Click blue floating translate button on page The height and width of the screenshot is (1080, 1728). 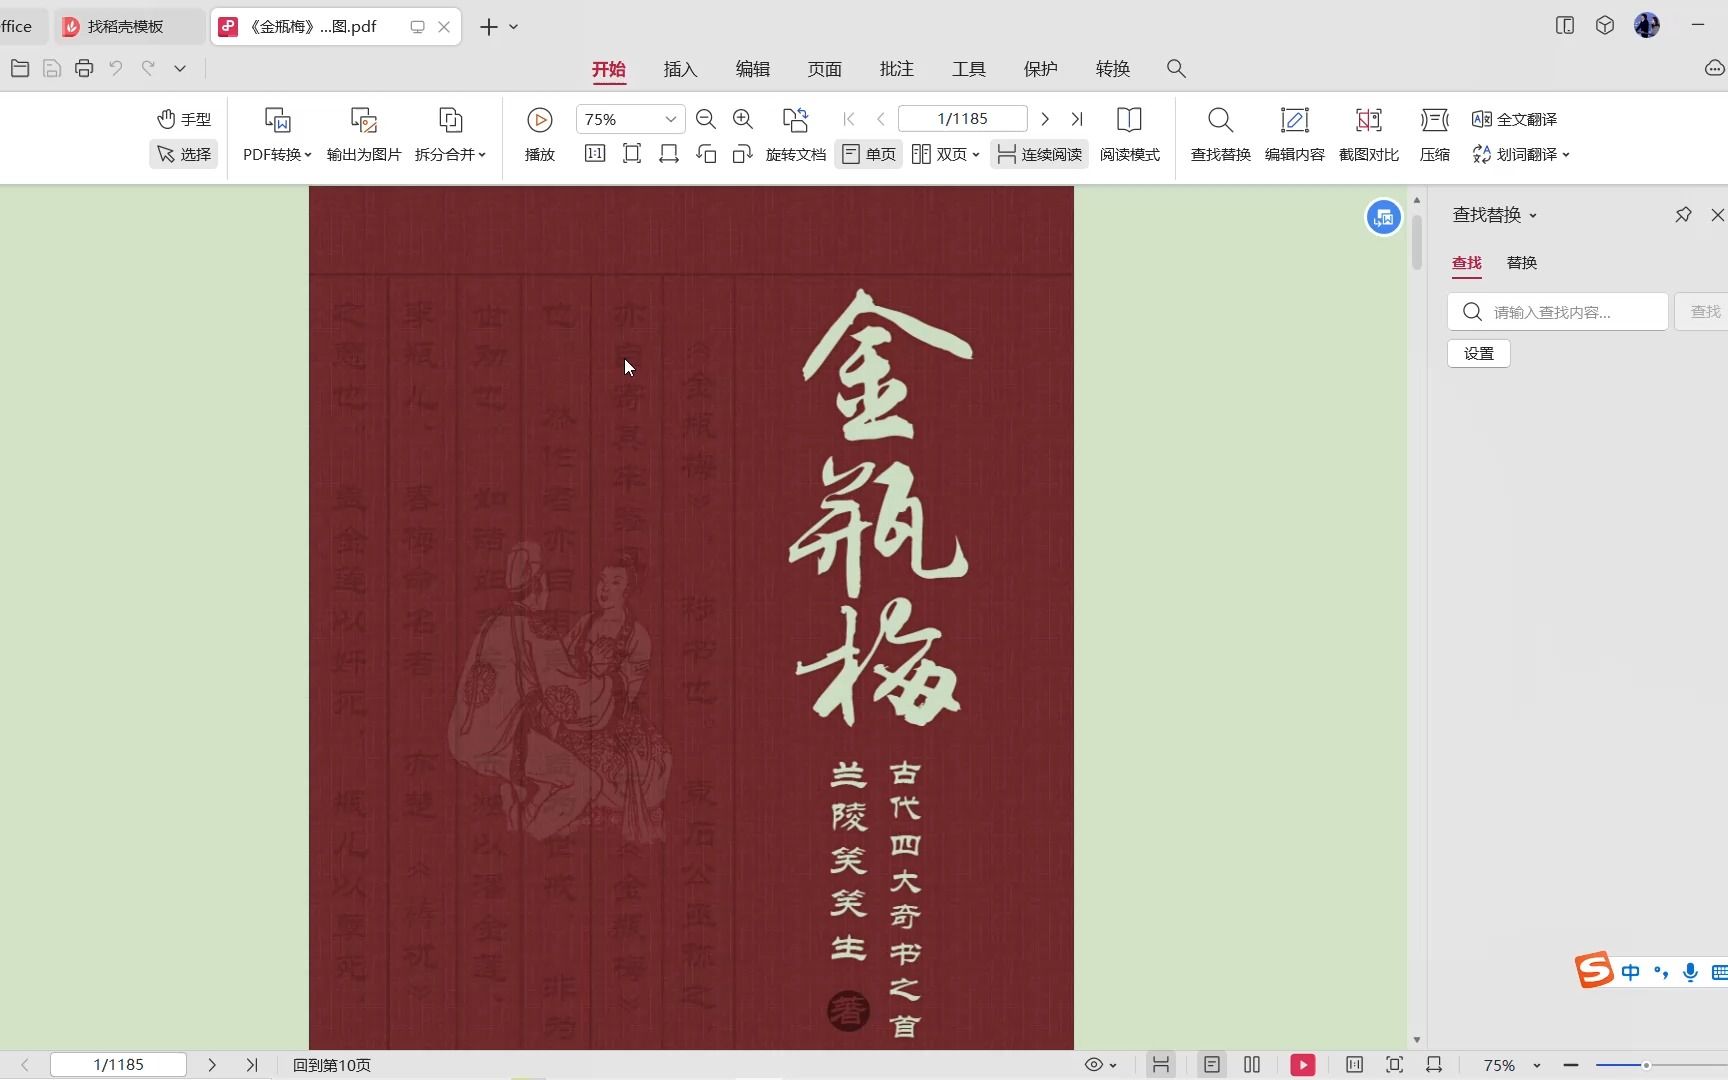click(1384, 217)
